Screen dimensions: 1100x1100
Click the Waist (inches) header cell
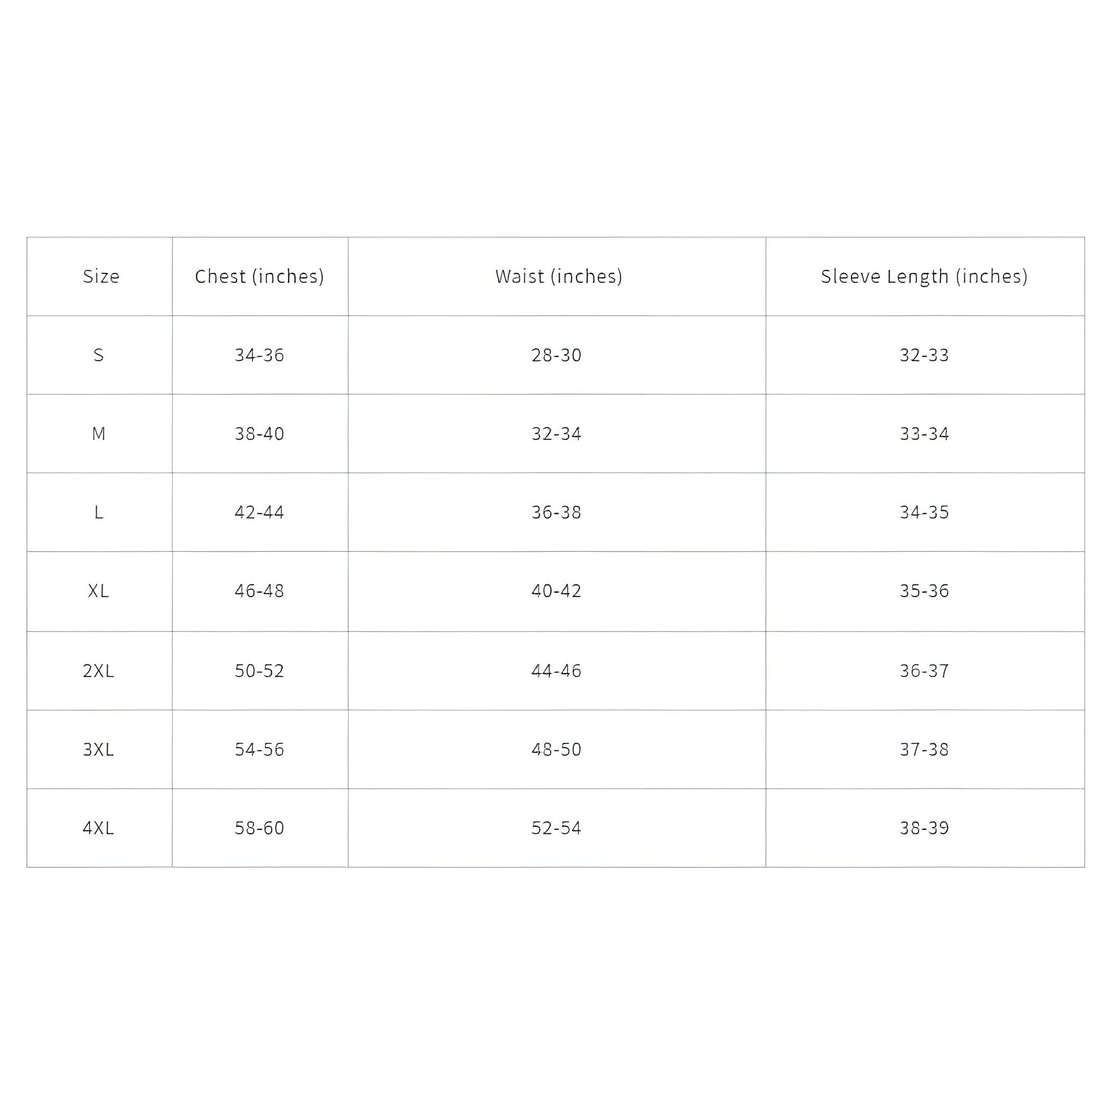(x=558, y=277)
